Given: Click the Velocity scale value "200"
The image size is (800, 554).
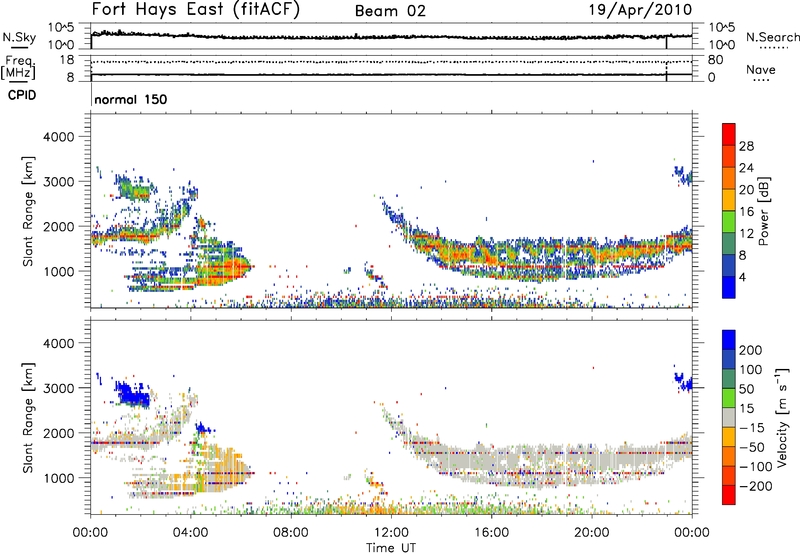Looking at the screenshot, I should coord(751,350).
